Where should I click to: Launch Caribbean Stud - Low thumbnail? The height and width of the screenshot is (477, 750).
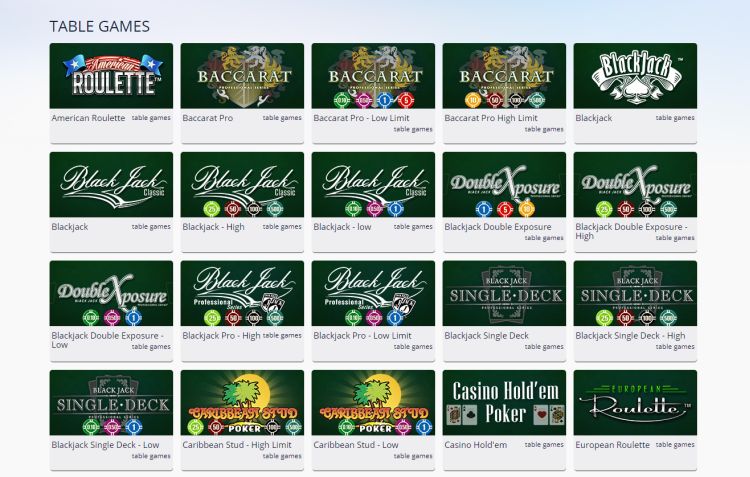pos(373,402)
